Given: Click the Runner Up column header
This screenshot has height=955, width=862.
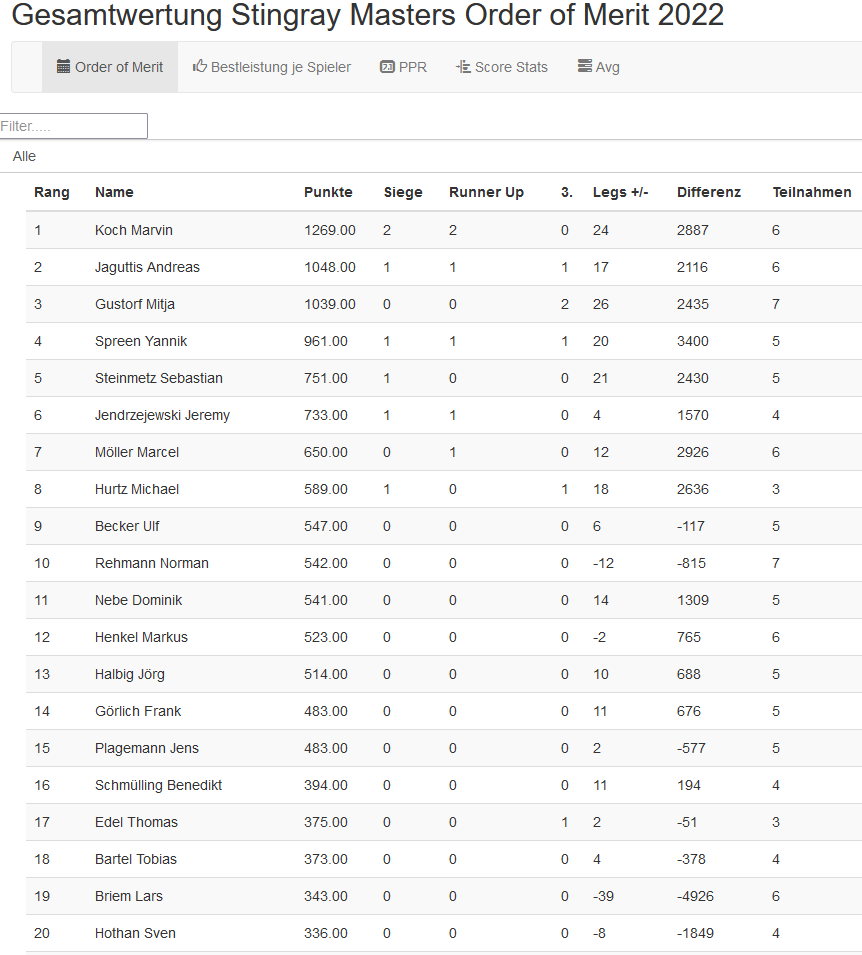Looking at the screenshot, I should (x=486, y=192).
